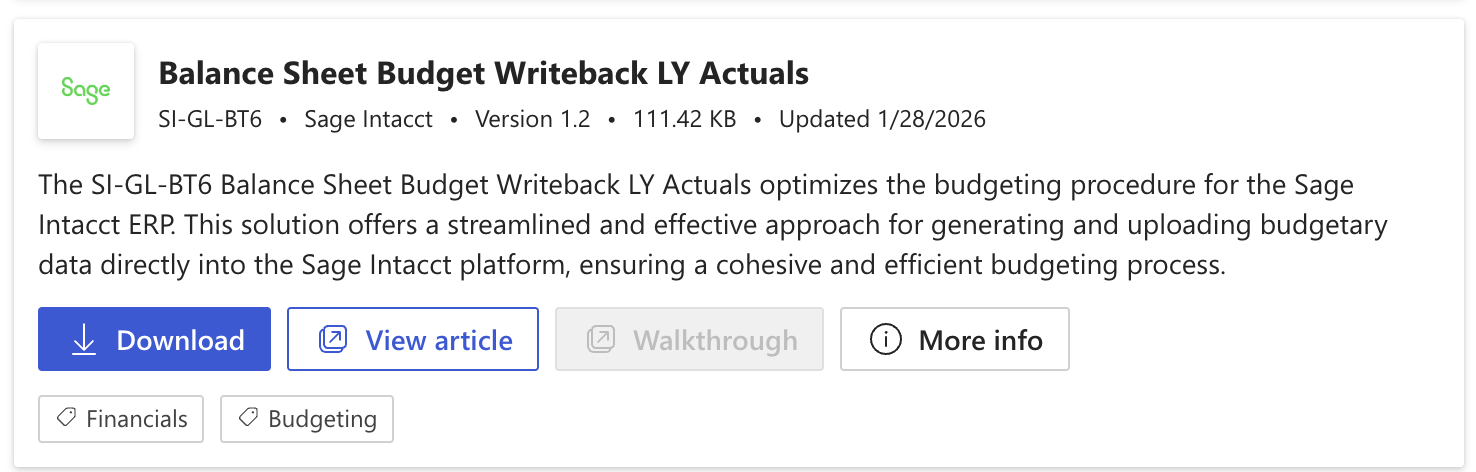Click the 111.42 KB file size

tap(684, 120)
